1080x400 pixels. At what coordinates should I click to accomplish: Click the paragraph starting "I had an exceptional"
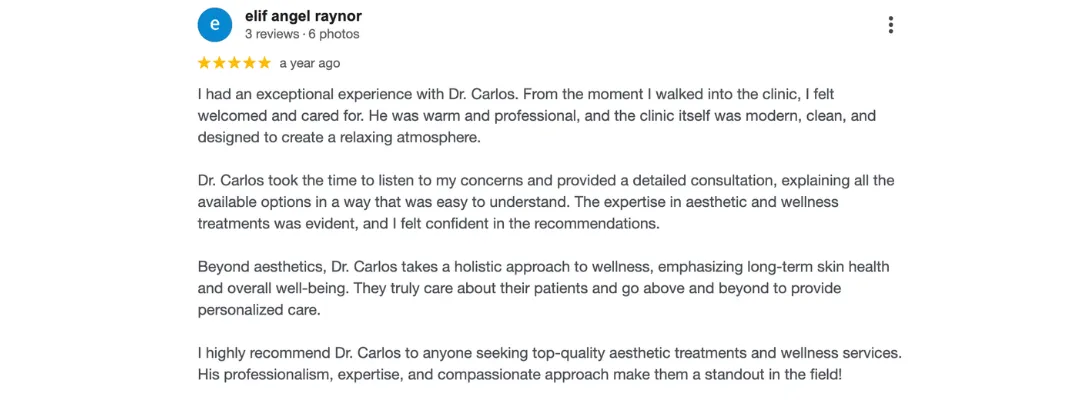click(x=537, y=116)
